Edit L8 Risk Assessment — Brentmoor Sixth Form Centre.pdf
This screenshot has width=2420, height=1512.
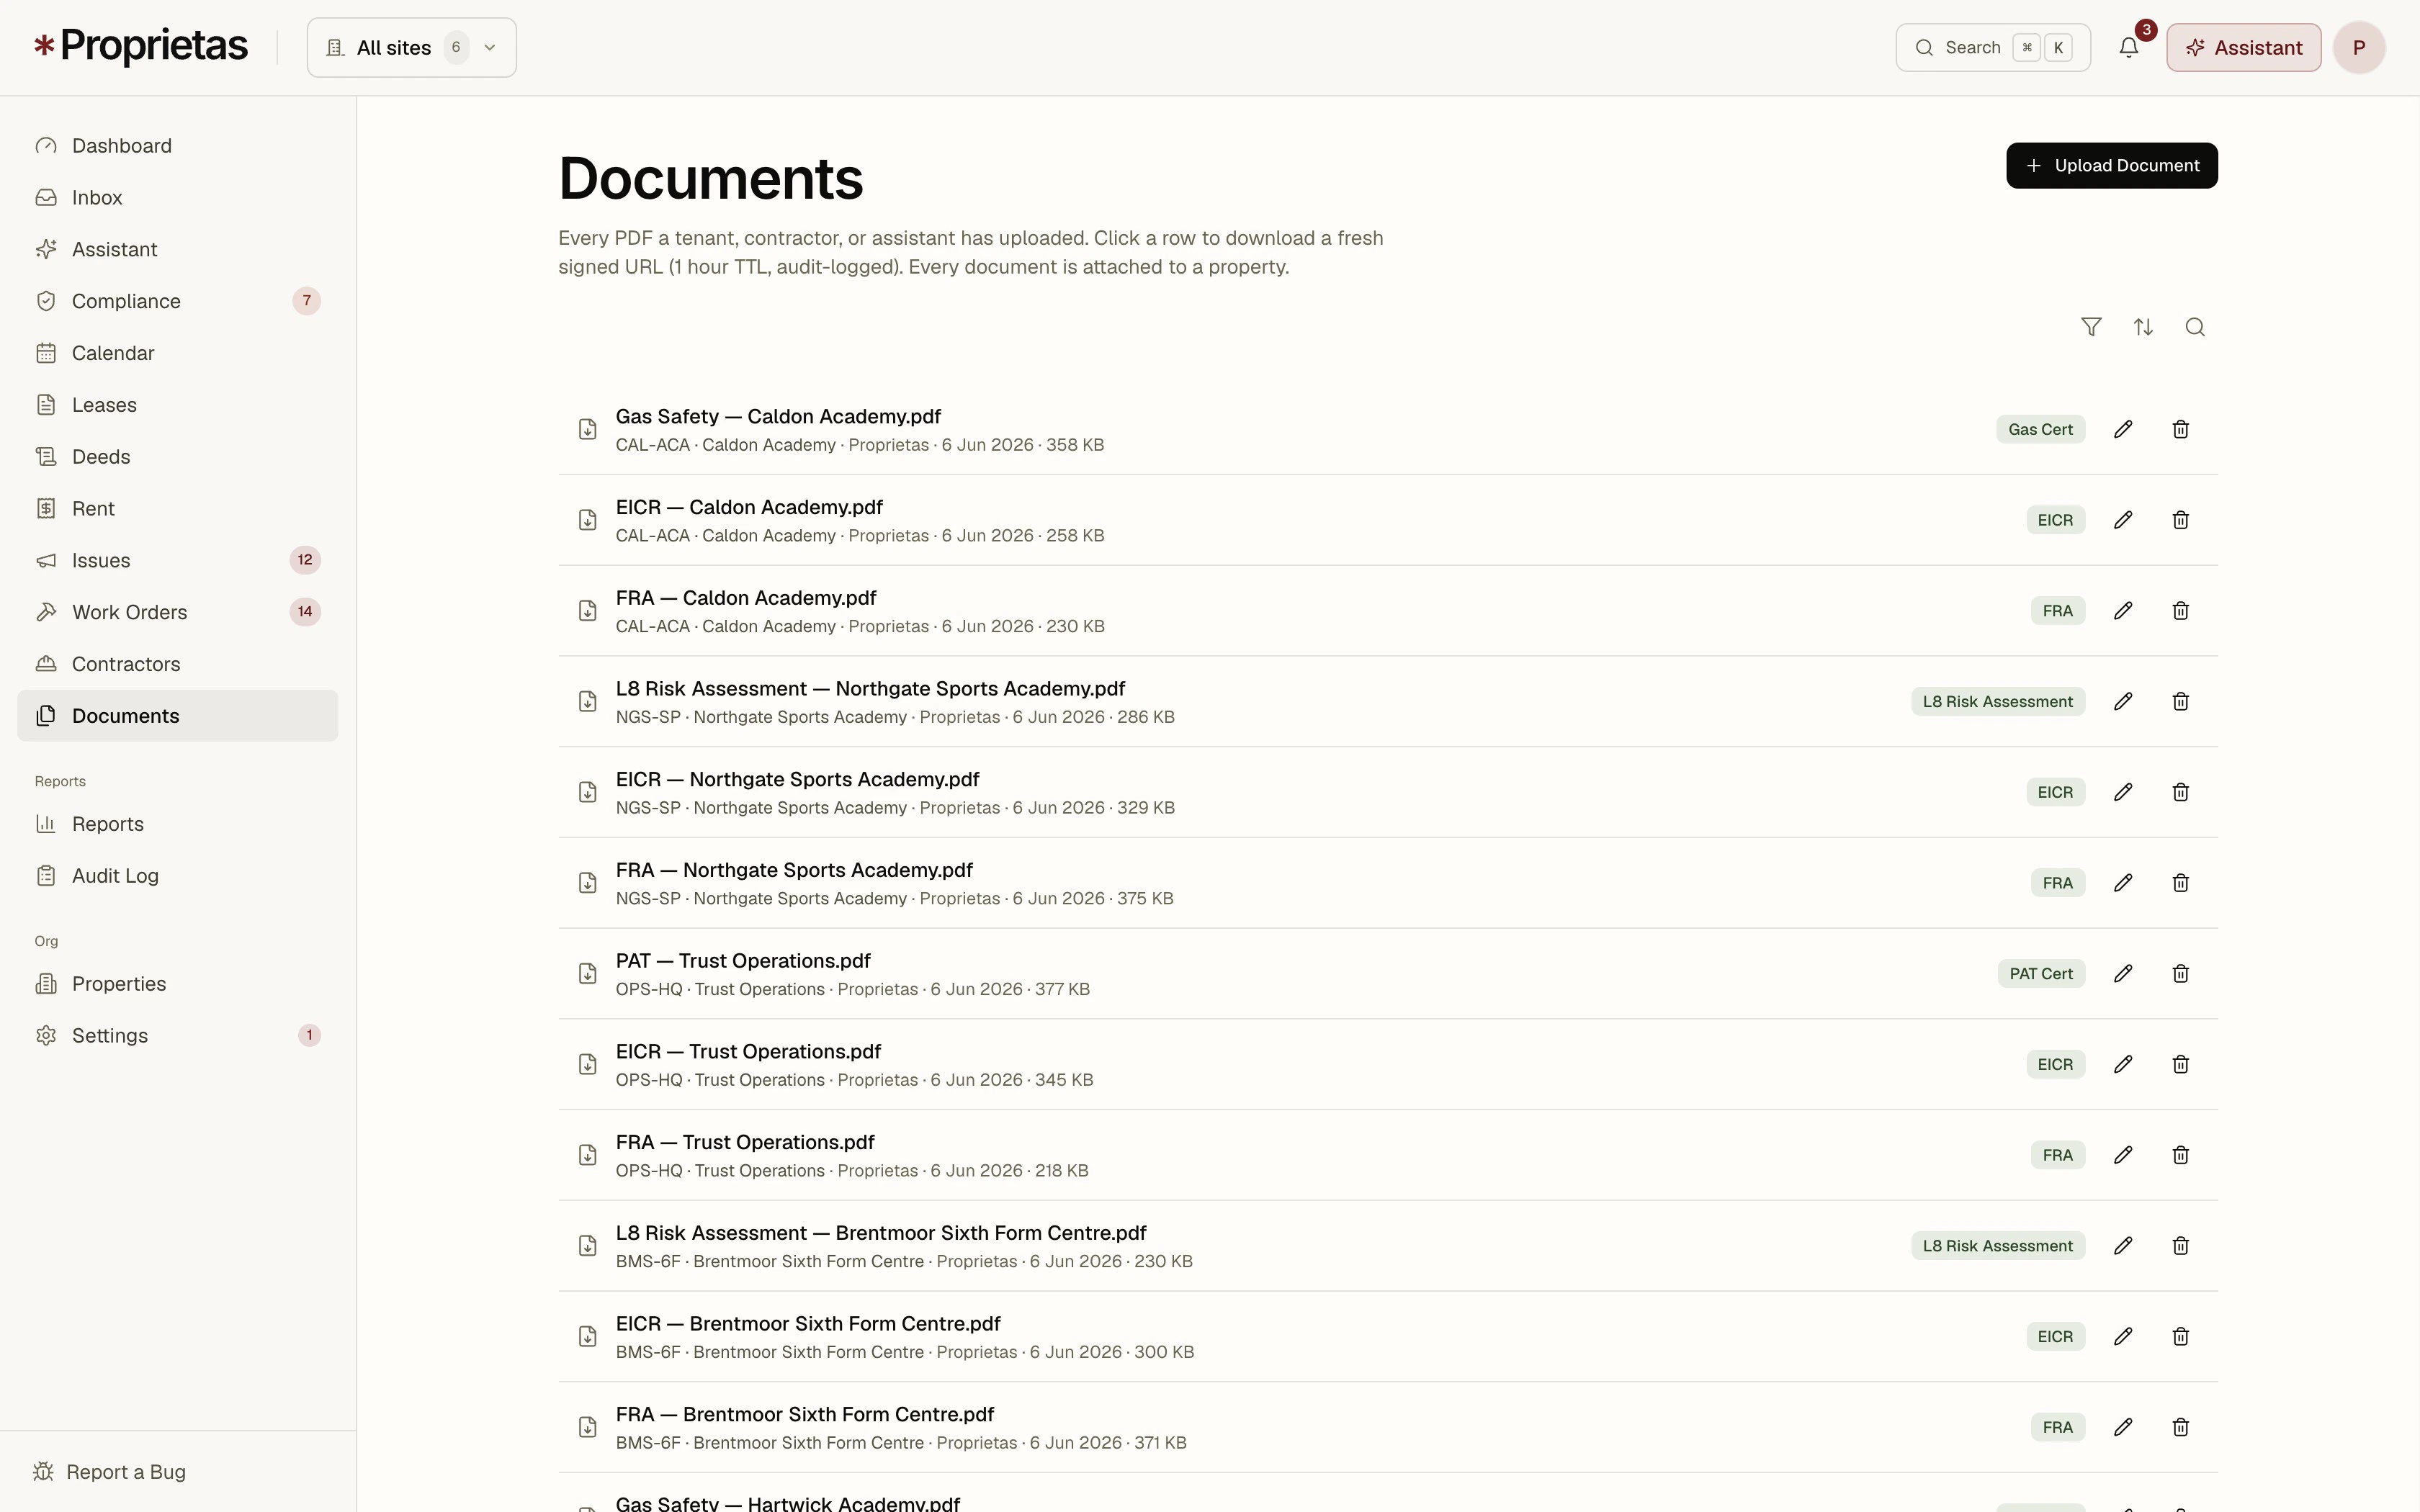tap(2123, 1245)
